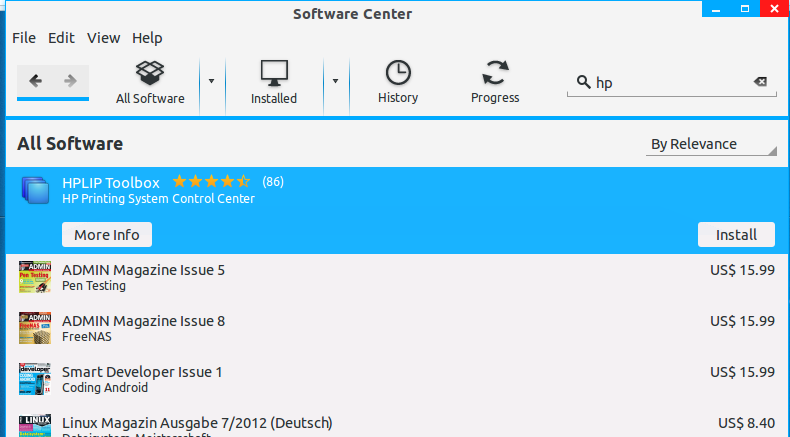
Task: Install HPLIP Toolbox
Action: coord(736,235)
